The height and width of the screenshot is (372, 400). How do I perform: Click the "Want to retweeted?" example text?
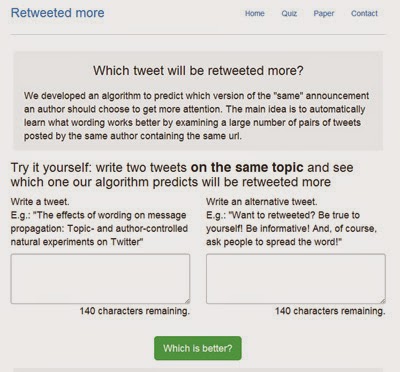coord(291,228)
